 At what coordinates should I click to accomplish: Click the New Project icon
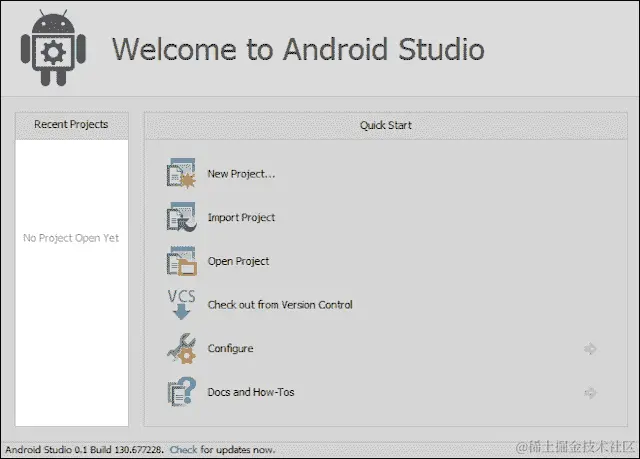[182, 173]
